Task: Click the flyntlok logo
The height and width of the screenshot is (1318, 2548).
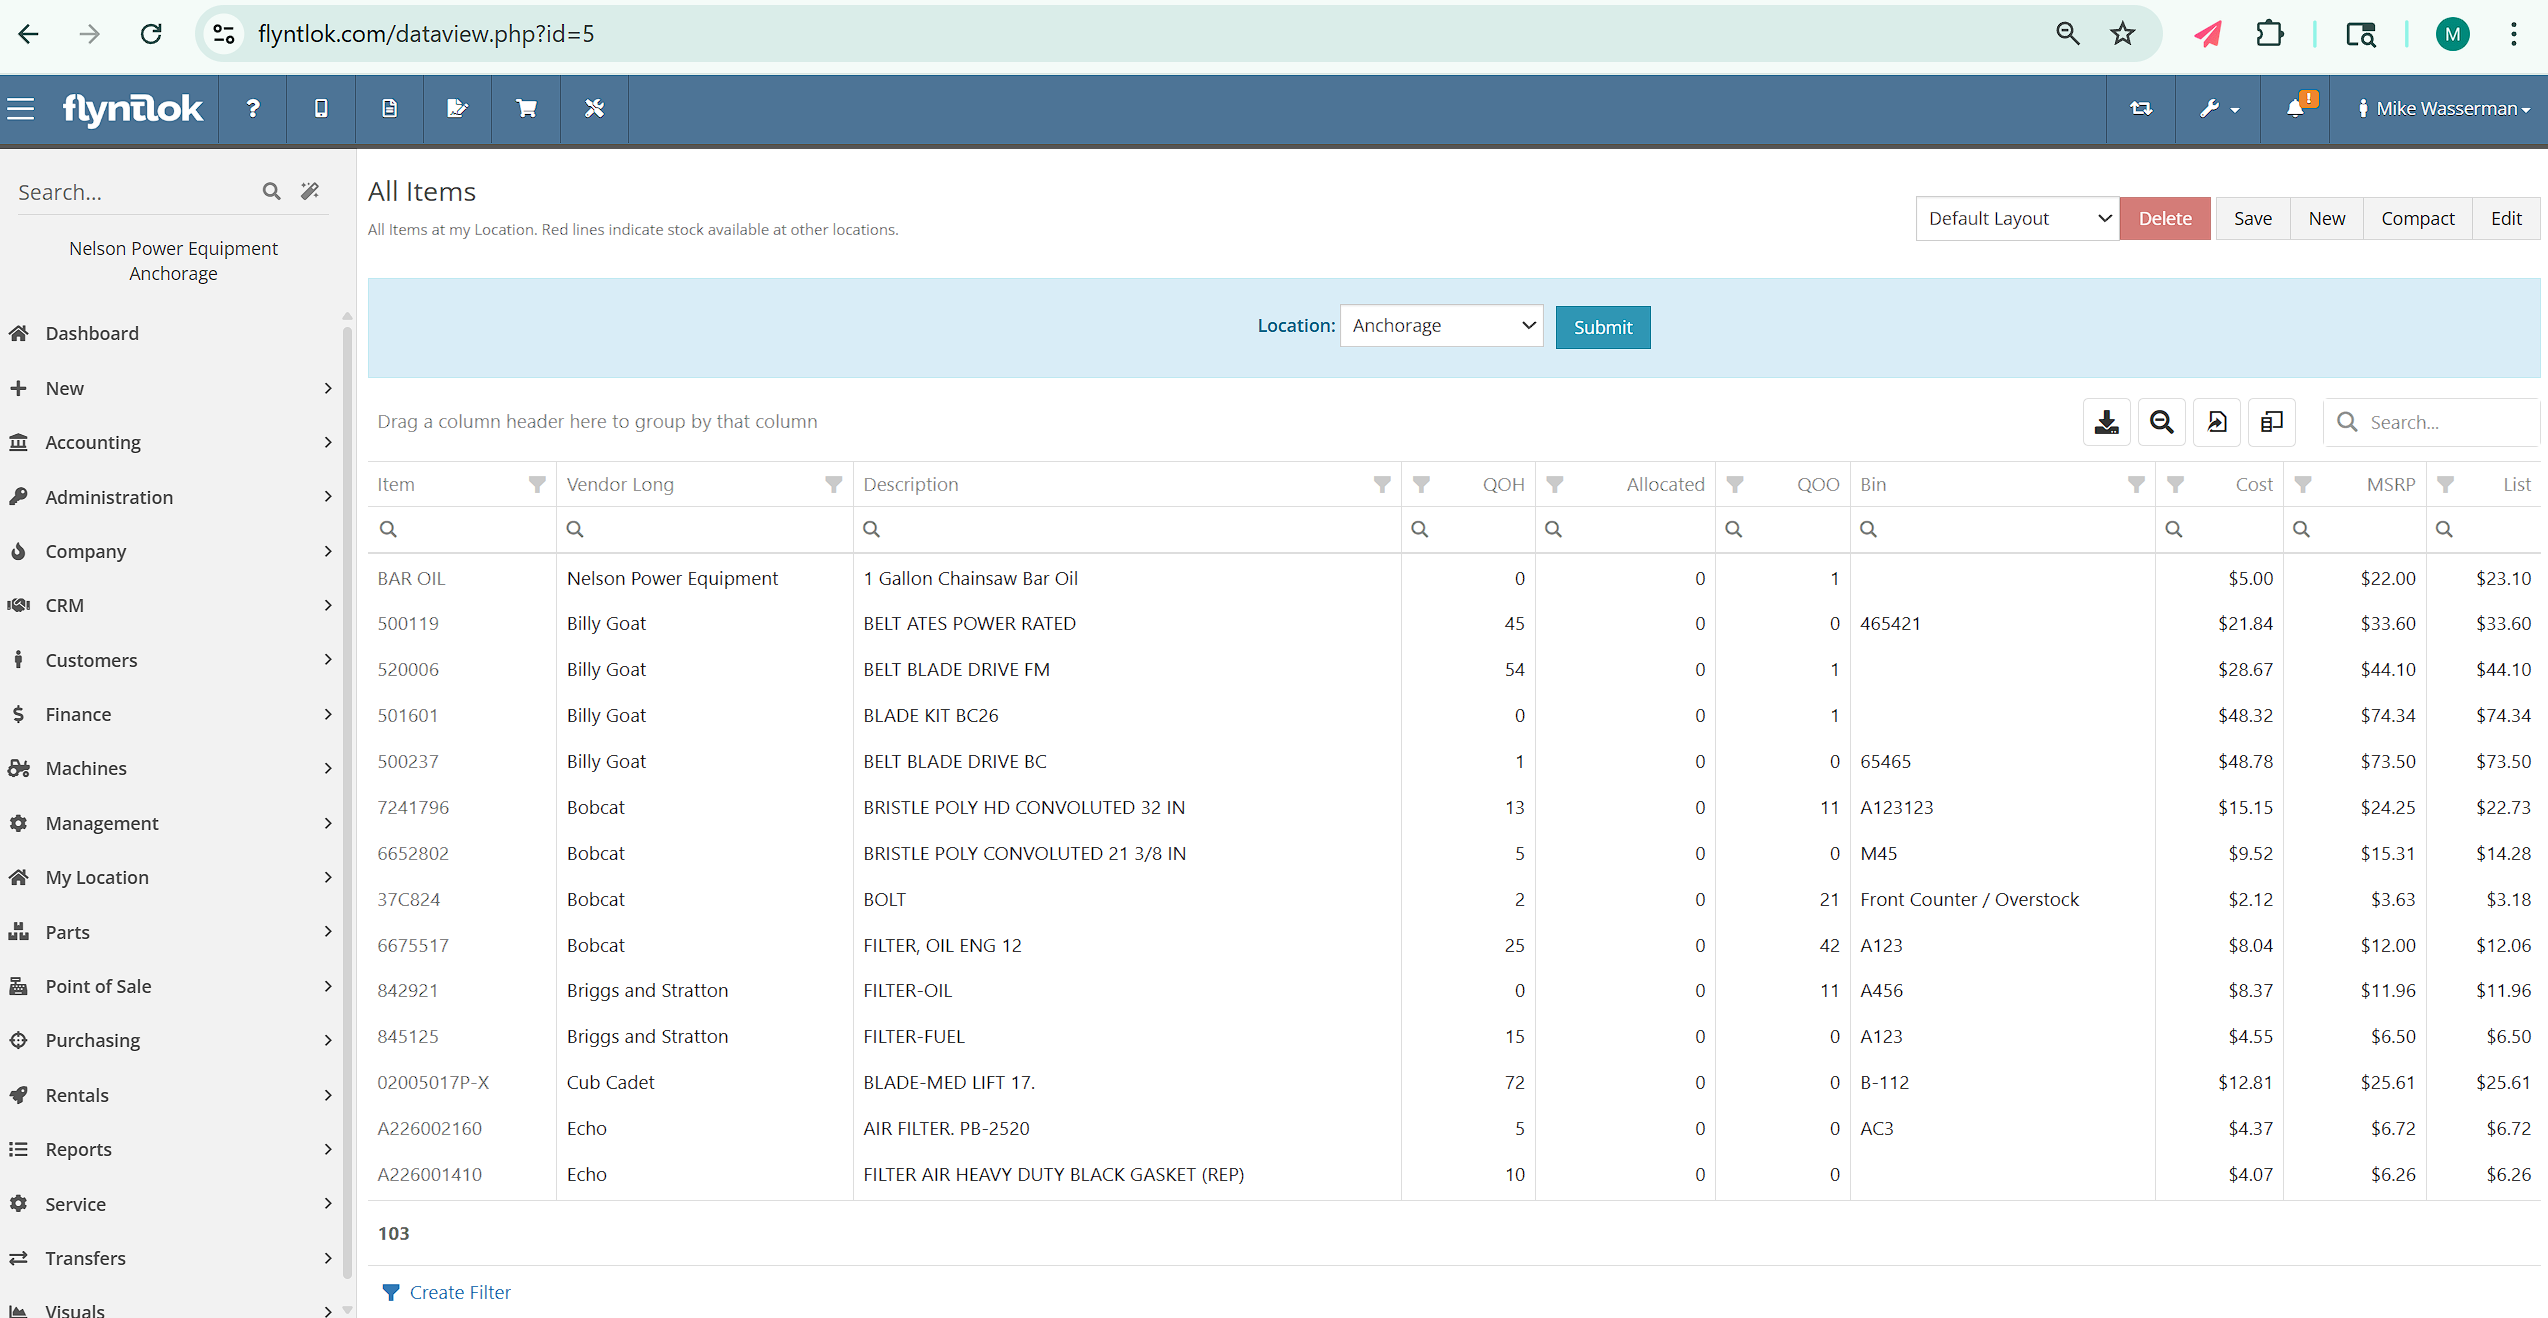Action: coord(133,108)
